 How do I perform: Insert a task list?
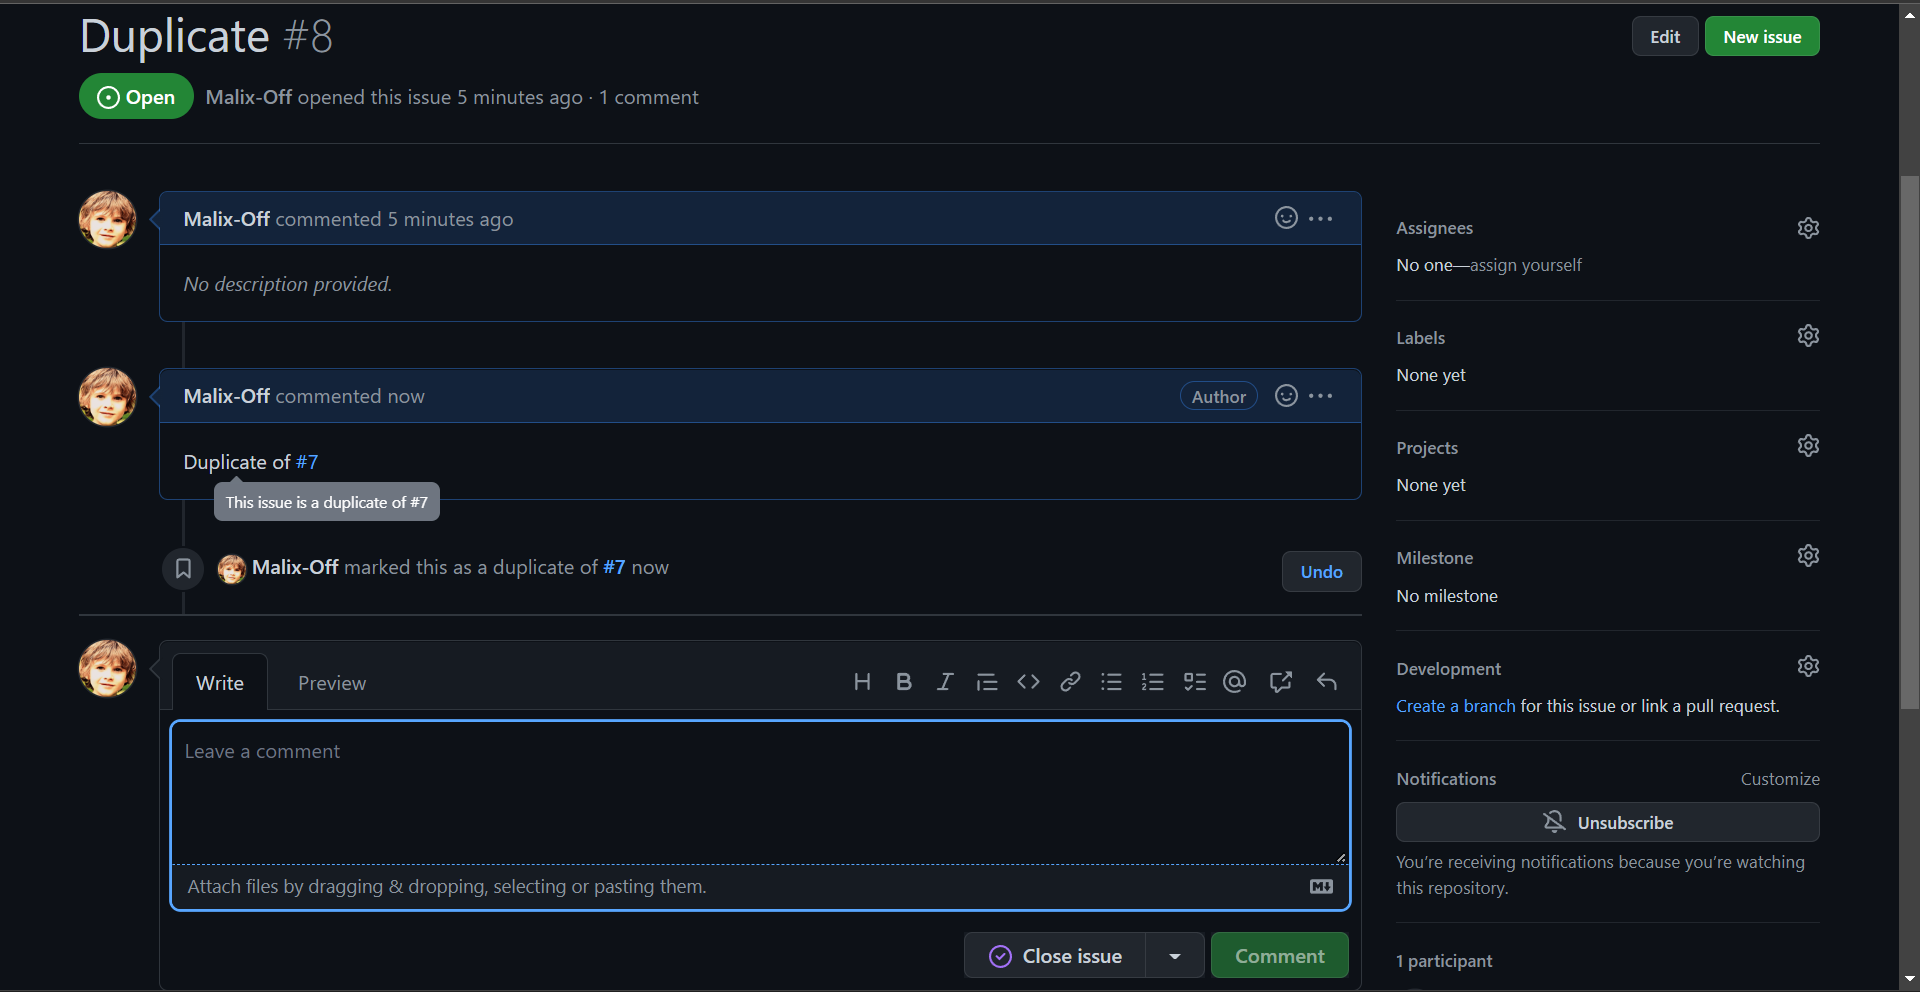1194,681
